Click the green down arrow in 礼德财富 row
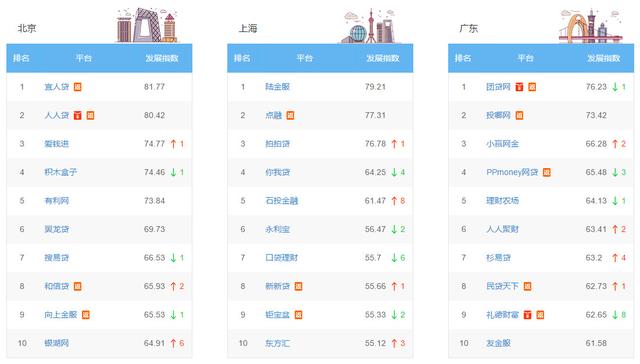The width and height of the screenshot is (640, 364). tap(615, 315)
